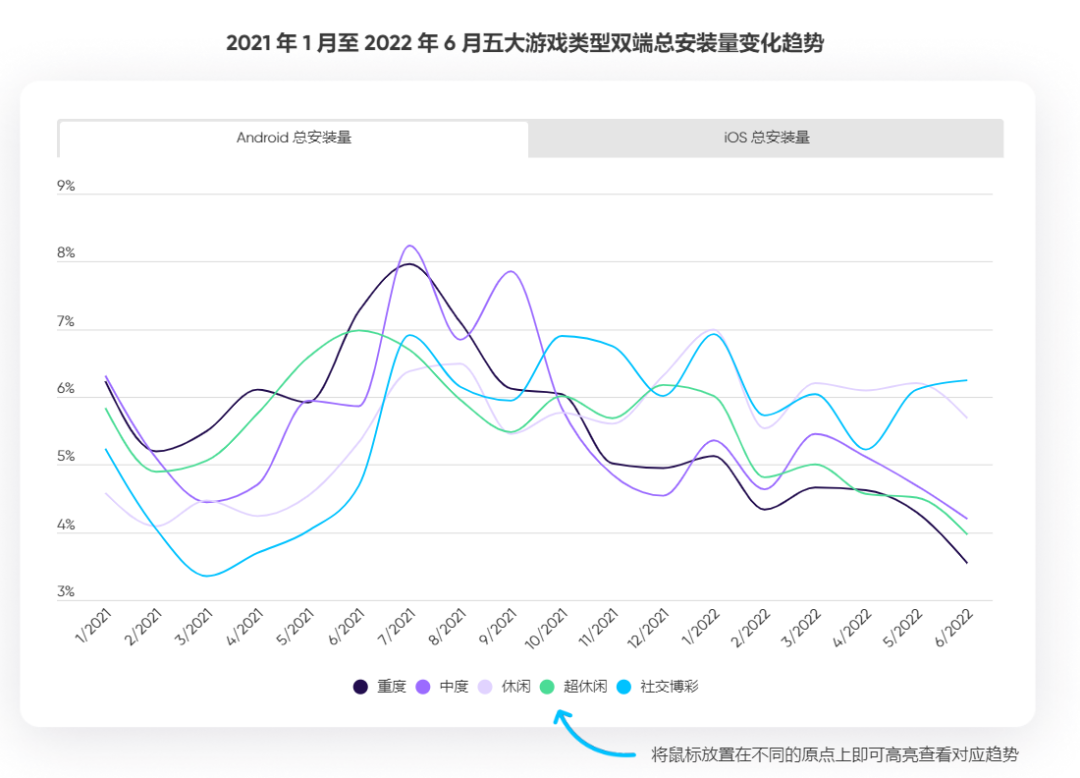Click the hint text about hovering 原点

(x=835, y=754)
